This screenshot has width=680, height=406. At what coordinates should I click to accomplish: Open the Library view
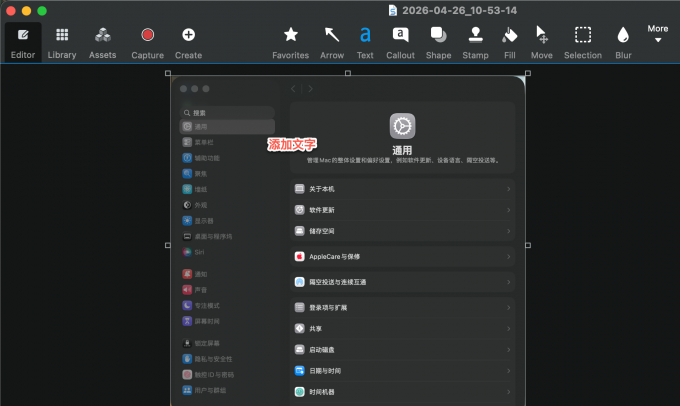(62, 43)
